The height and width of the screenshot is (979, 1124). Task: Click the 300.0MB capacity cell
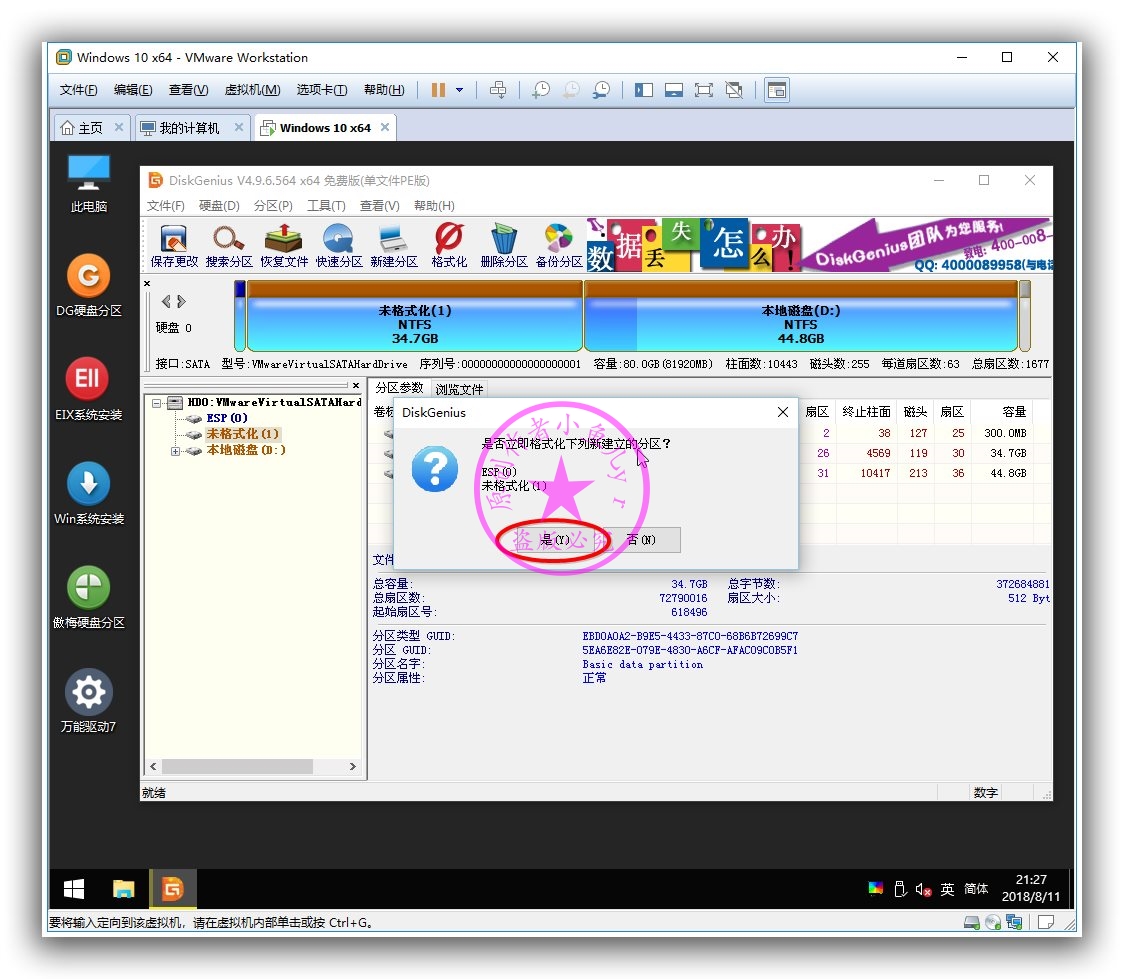(1005, 434)
